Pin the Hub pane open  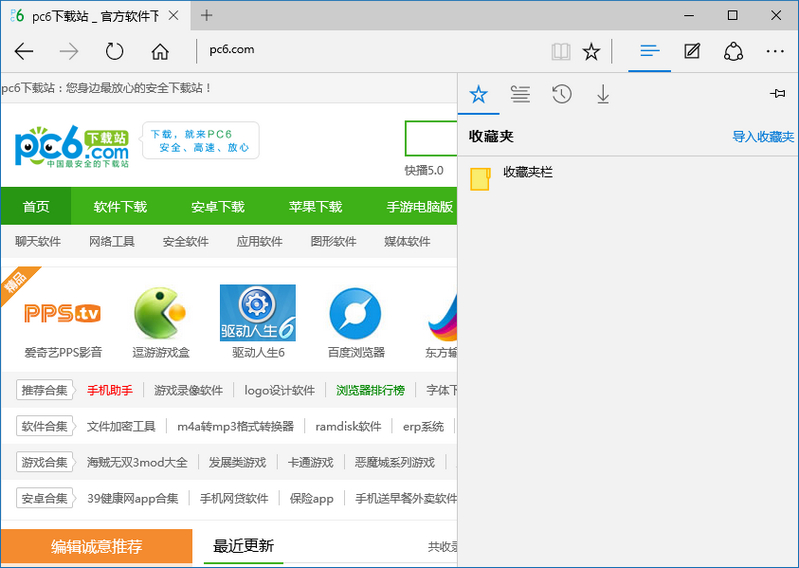778,93
